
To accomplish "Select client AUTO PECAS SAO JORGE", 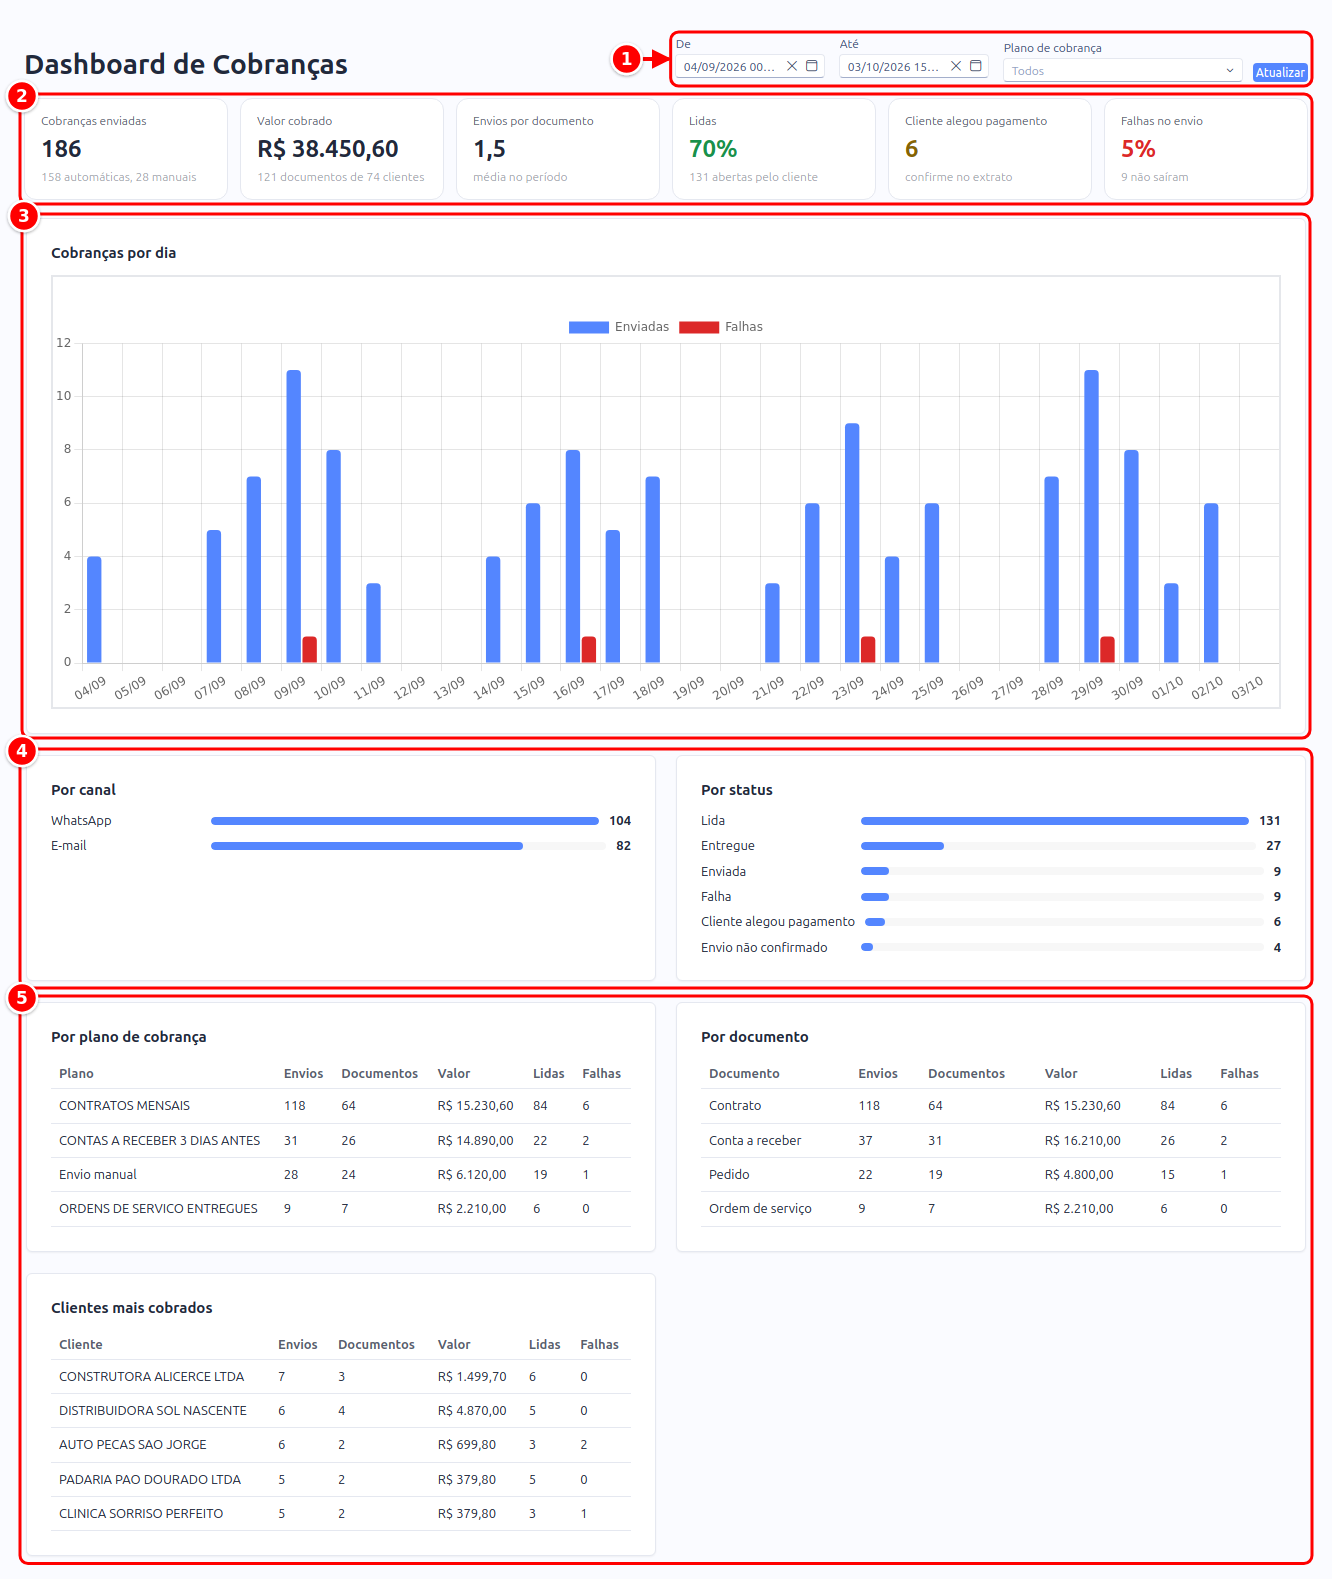I will (x=341, y=1445).
